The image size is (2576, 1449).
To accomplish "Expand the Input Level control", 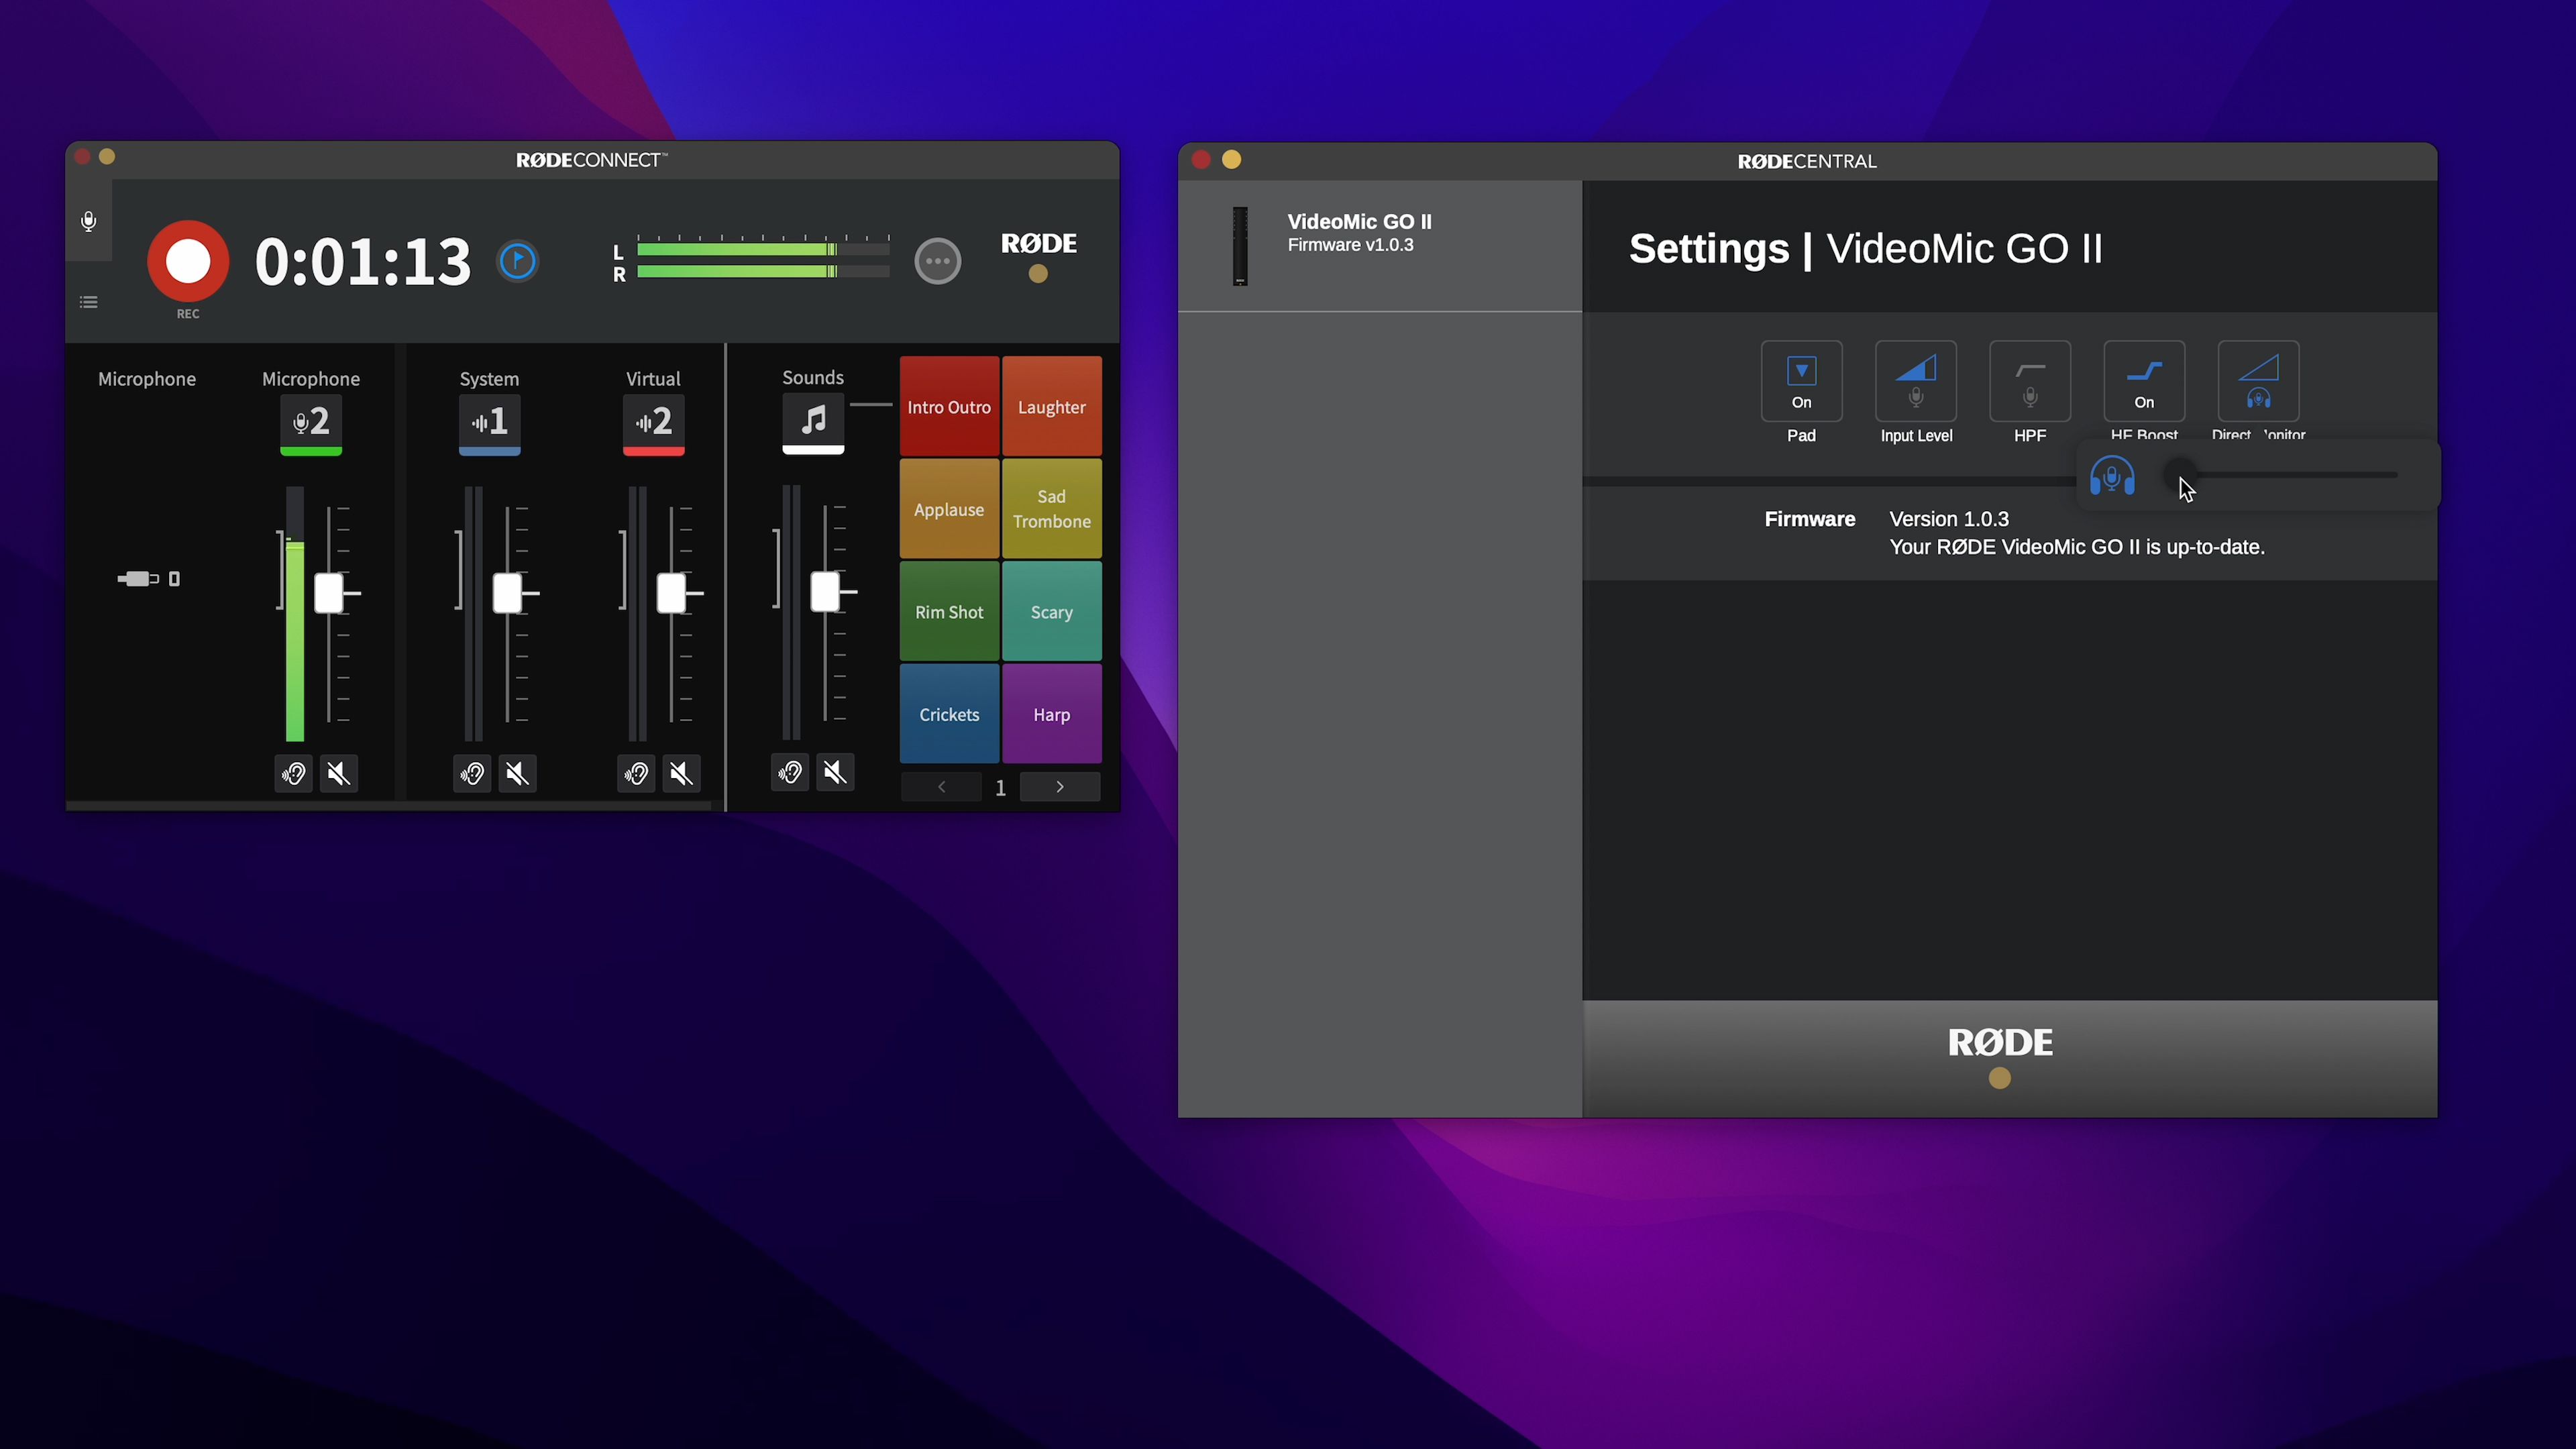I will pyautogui.click(x=1915, y=381).
